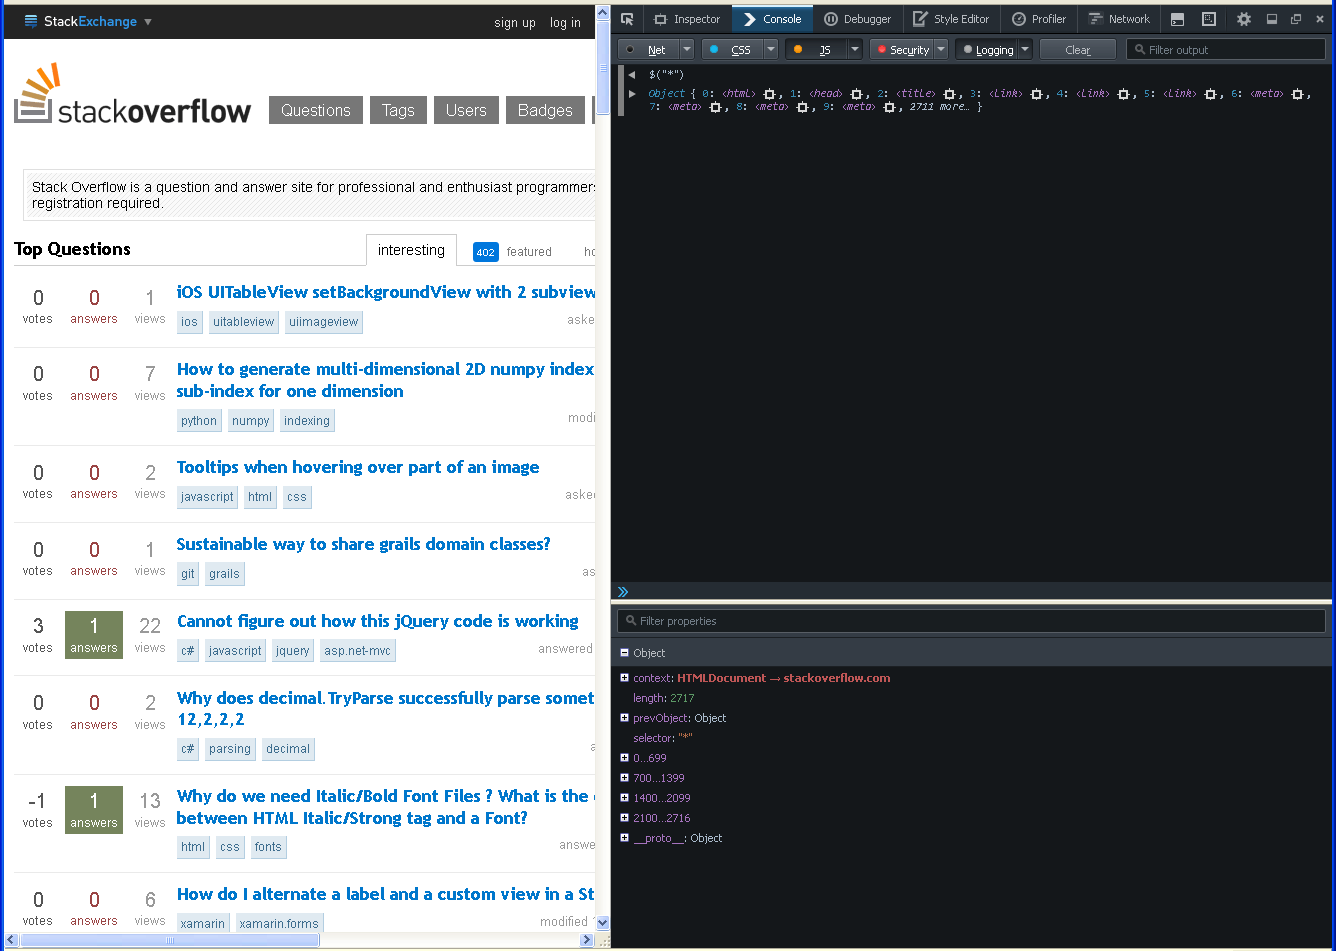
Task: Switch to the Style Editor tab
Action: click(x=951, y=19)
